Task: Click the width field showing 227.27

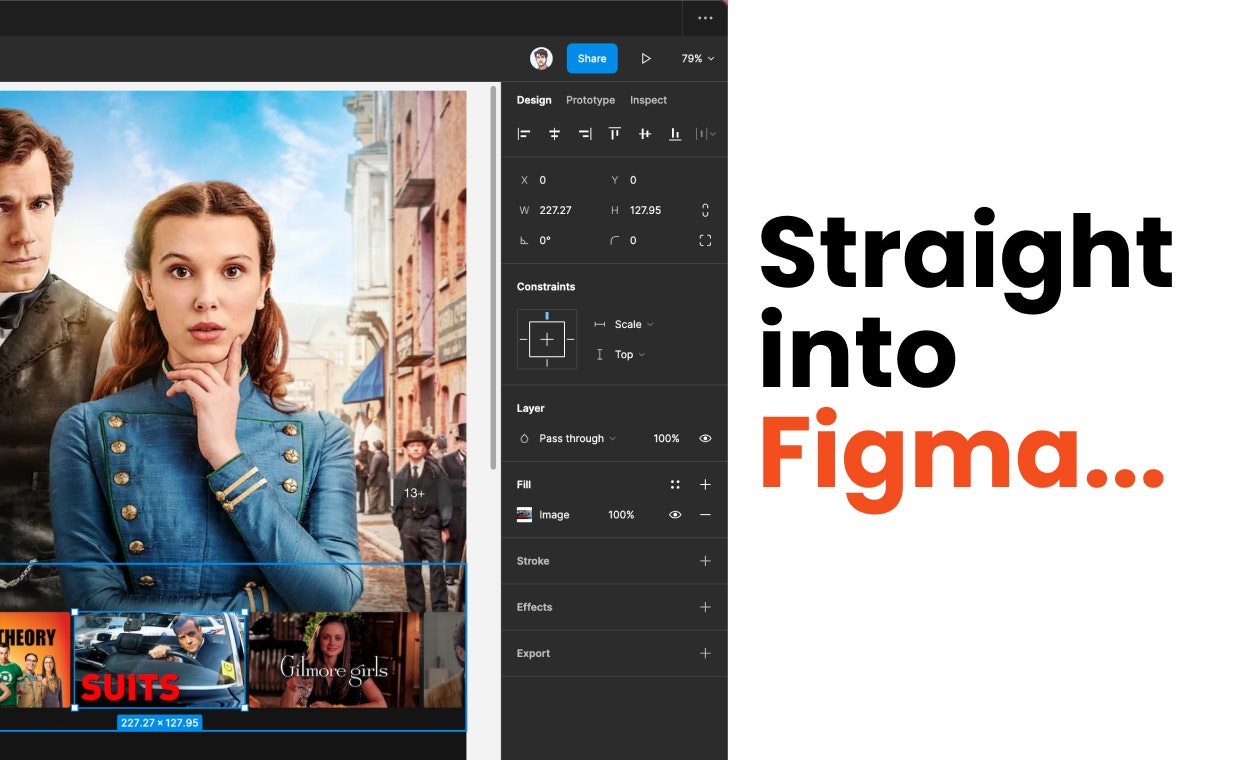Action: (x=555, y=210)
